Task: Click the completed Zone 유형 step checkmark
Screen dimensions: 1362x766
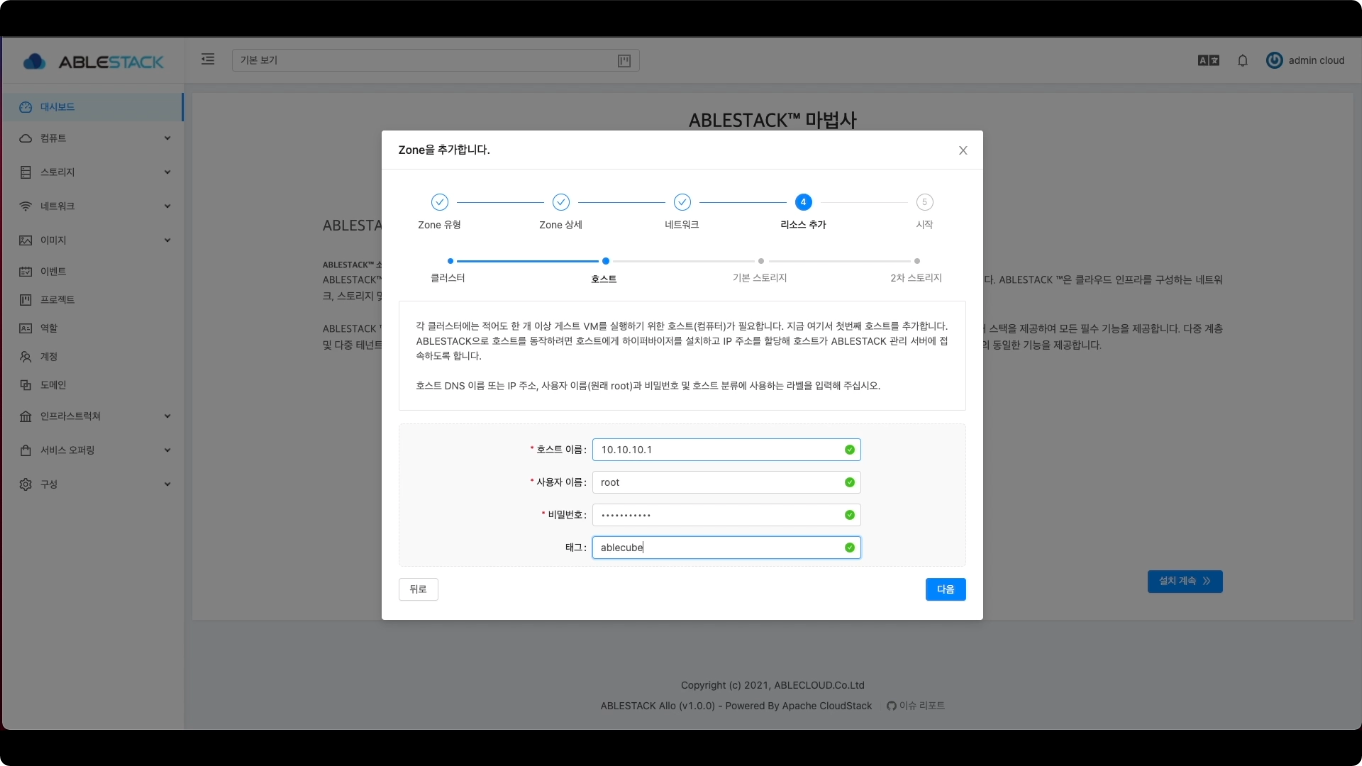Action: pos(440,202)
